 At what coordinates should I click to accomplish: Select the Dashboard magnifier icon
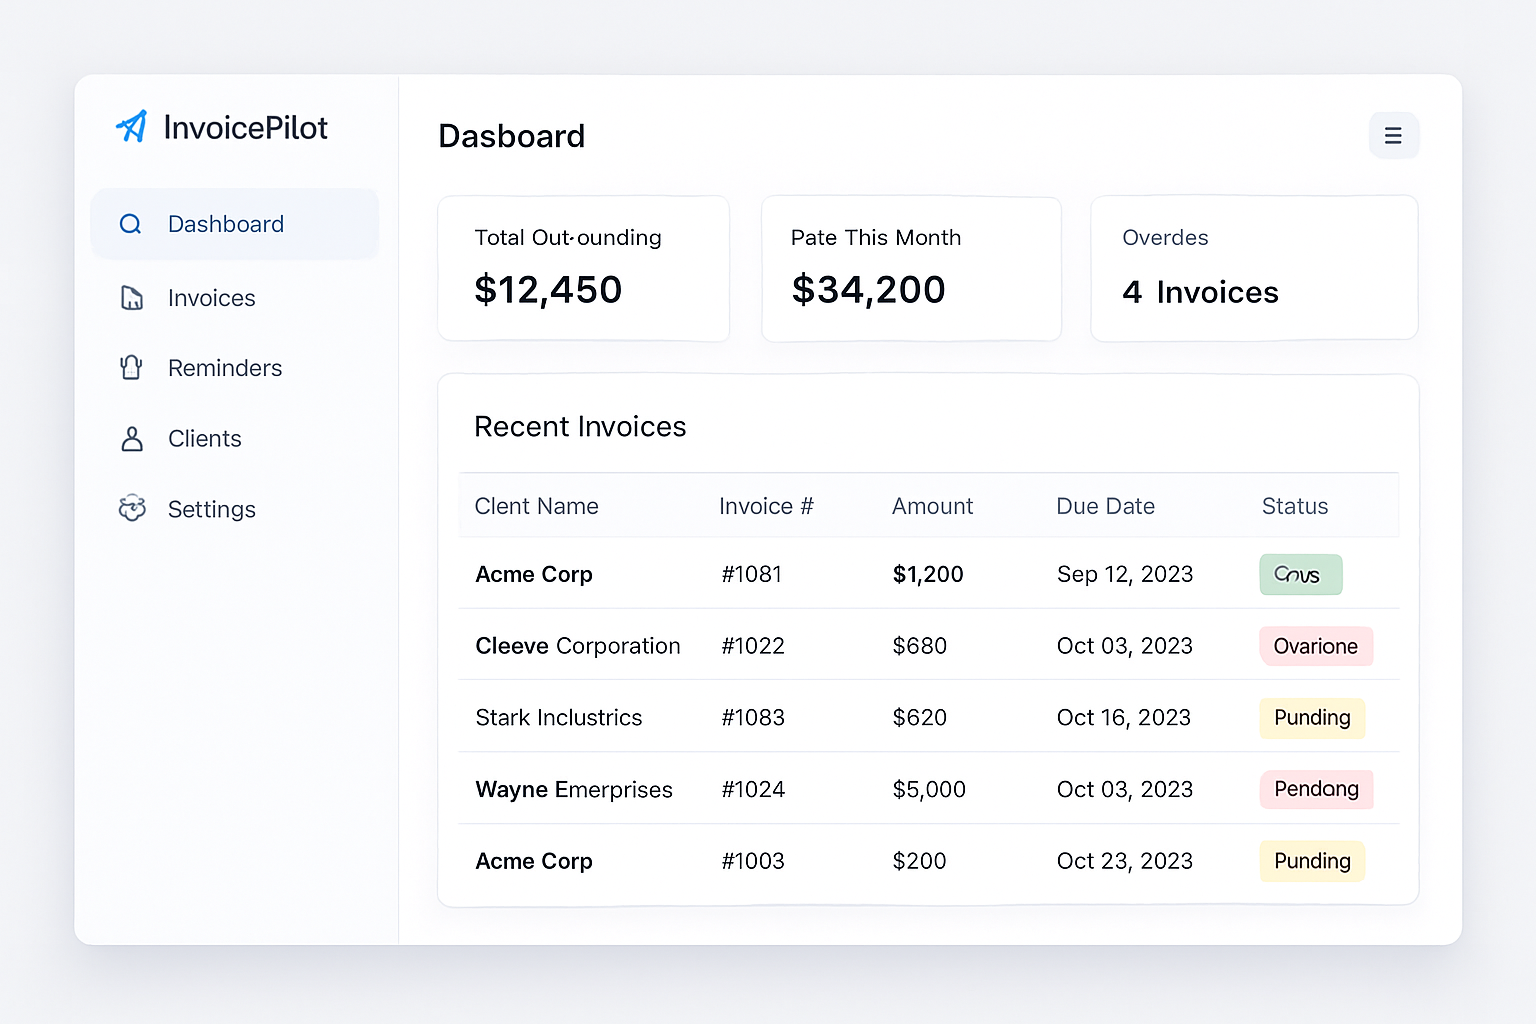(131, 224)
